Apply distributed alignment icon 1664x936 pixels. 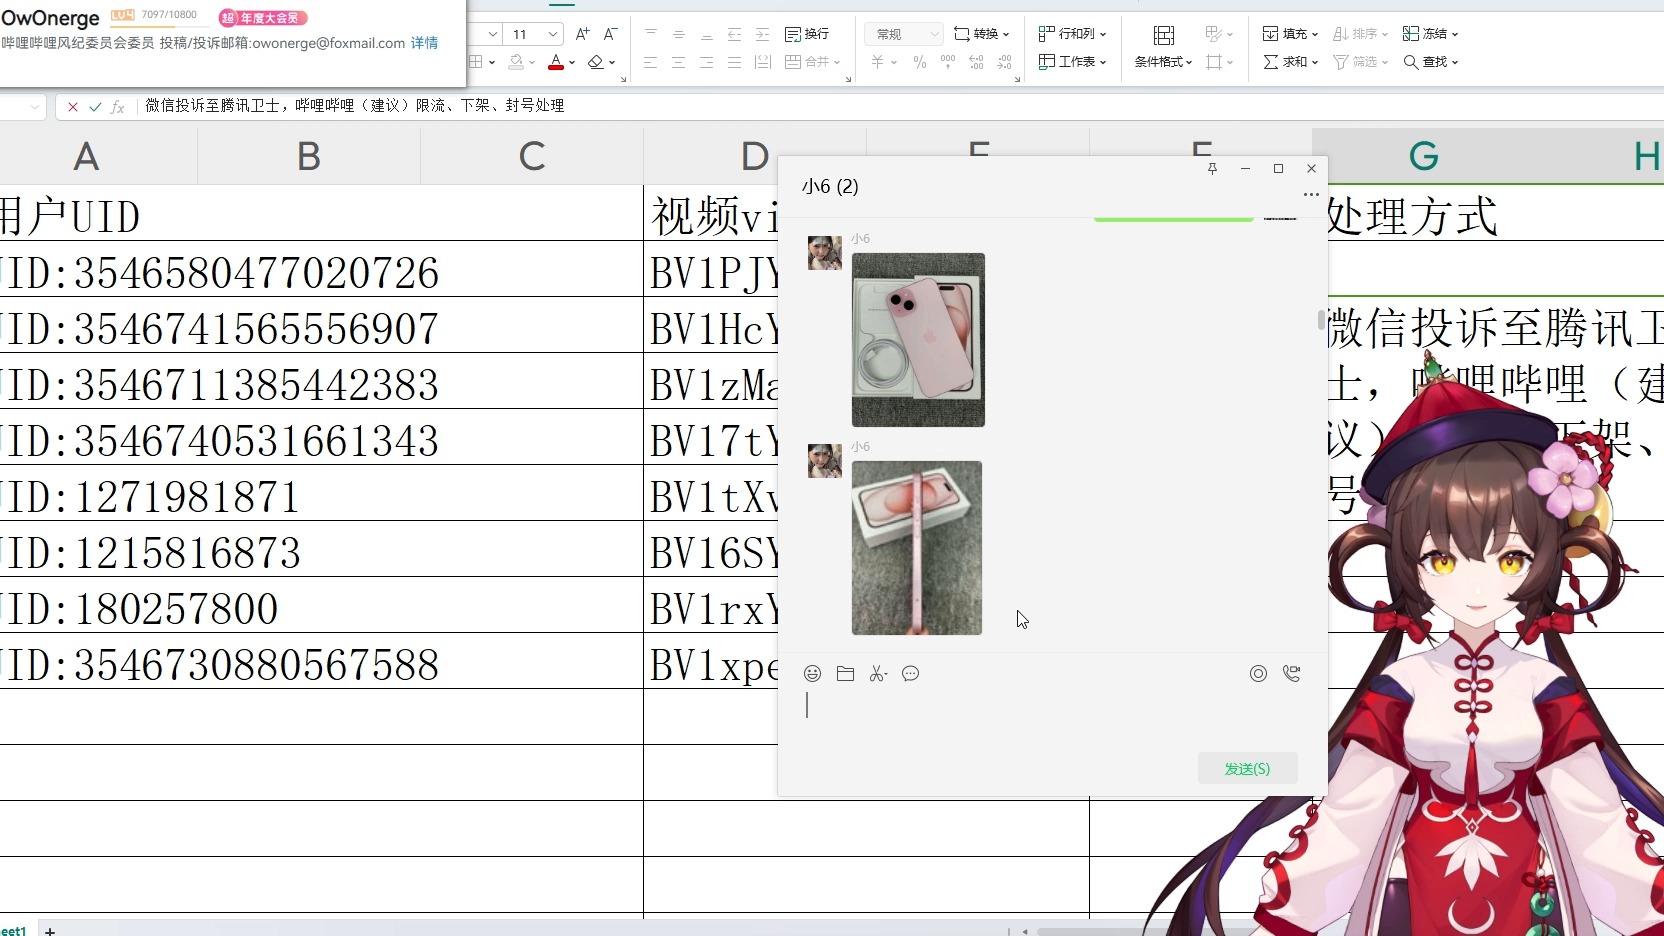tap(763, 62)
